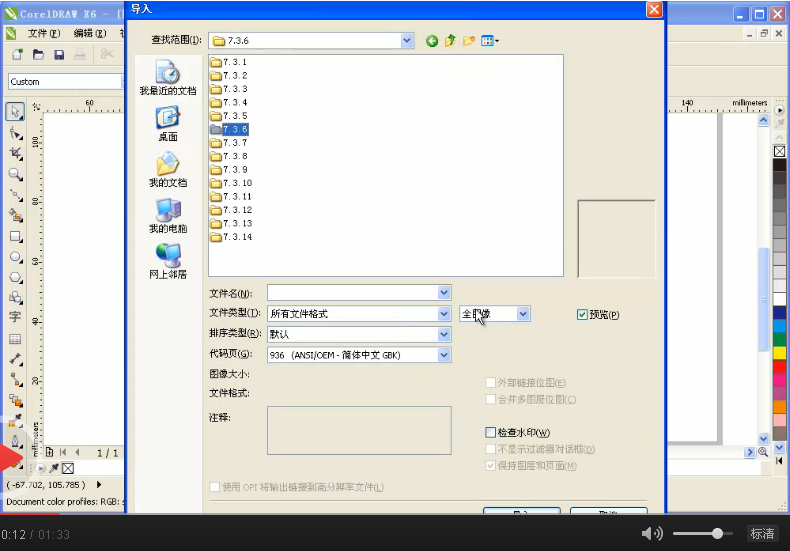
Task: Expand 代码页 936 GBK dropdown
Action: (x=443, y=355)
